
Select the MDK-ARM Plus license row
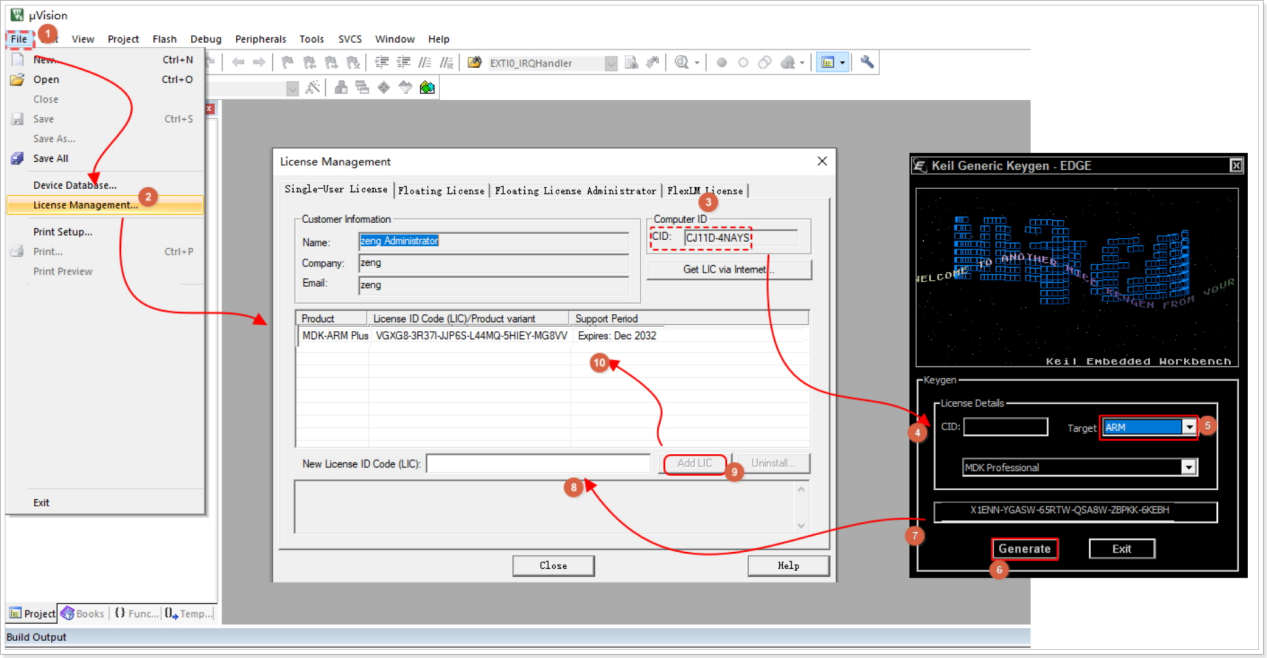click(x=552, y=336)
